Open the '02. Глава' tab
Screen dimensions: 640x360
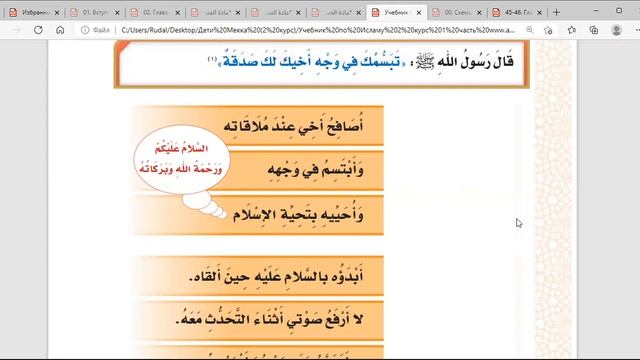click(x=156, y=13)
